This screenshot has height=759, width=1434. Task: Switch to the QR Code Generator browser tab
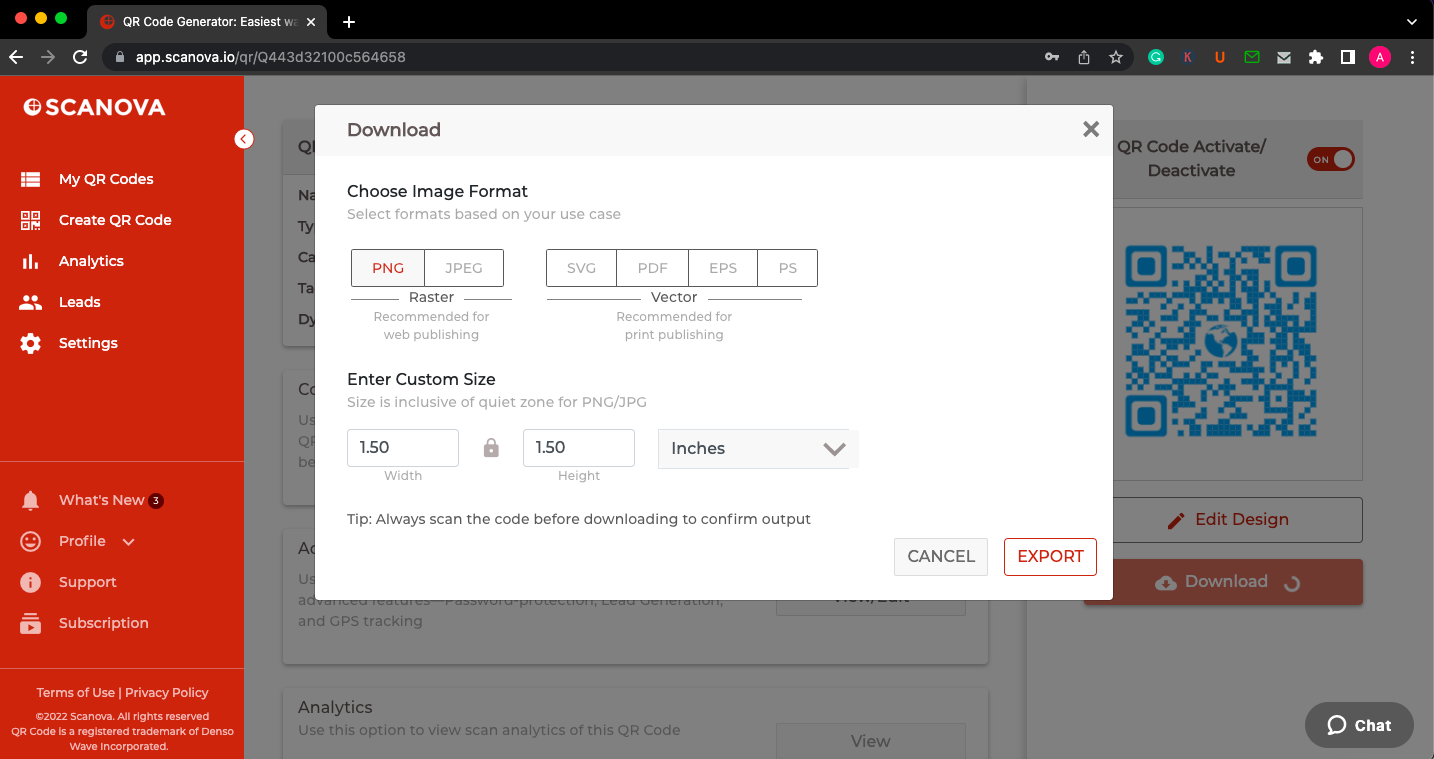(x=200, y=21)
